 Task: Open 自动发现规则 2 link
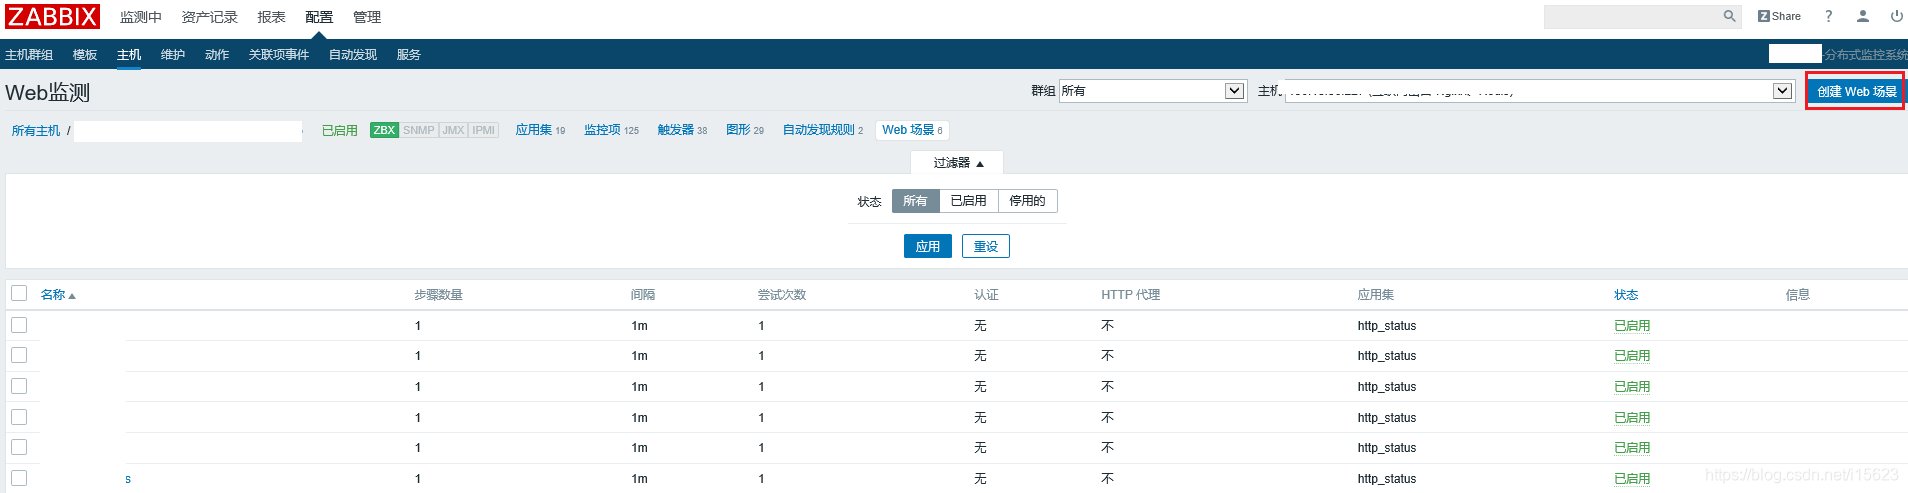click(823, 130)
